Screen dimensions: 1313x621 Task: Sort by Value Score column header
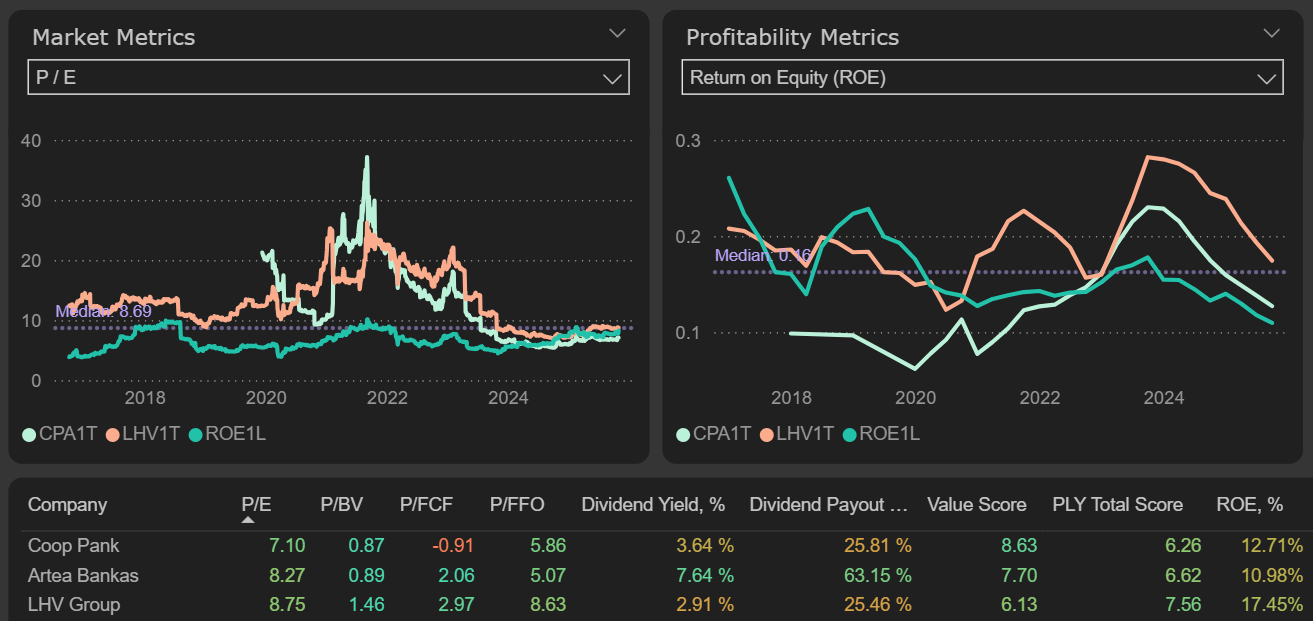[976, 505]
